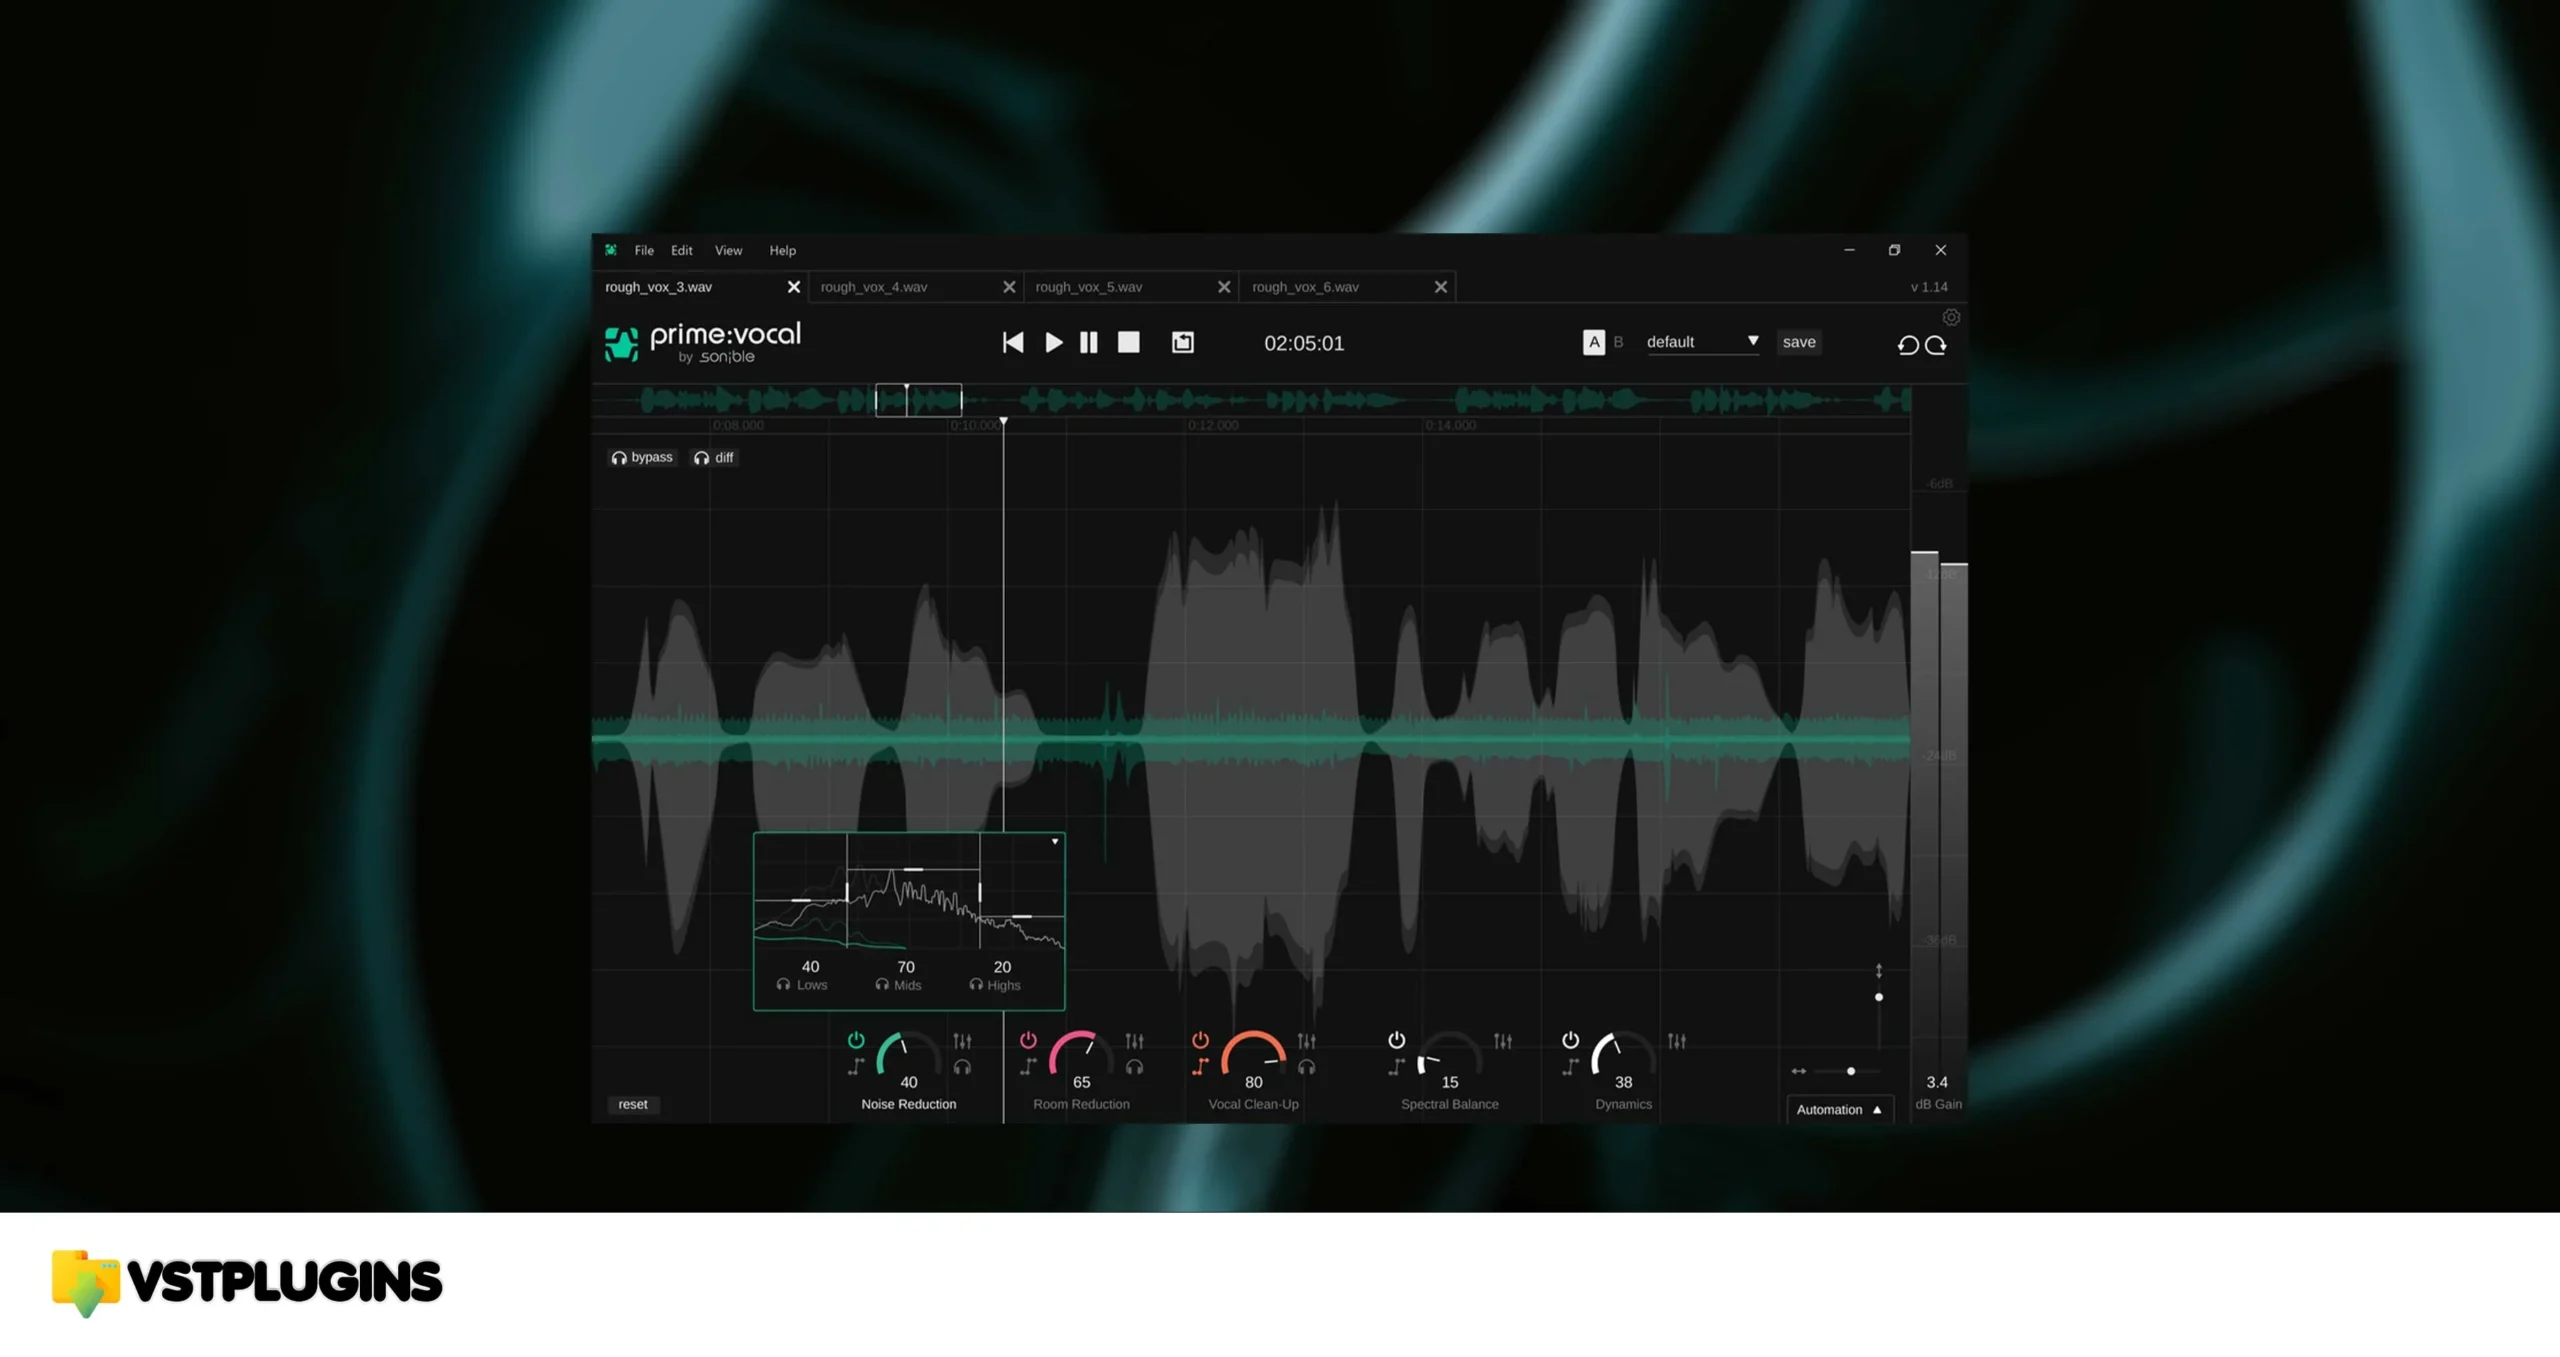Viewport: 2560px width, 1357px height.
Task: Open the File menu
Action: [x=643, y=251]
